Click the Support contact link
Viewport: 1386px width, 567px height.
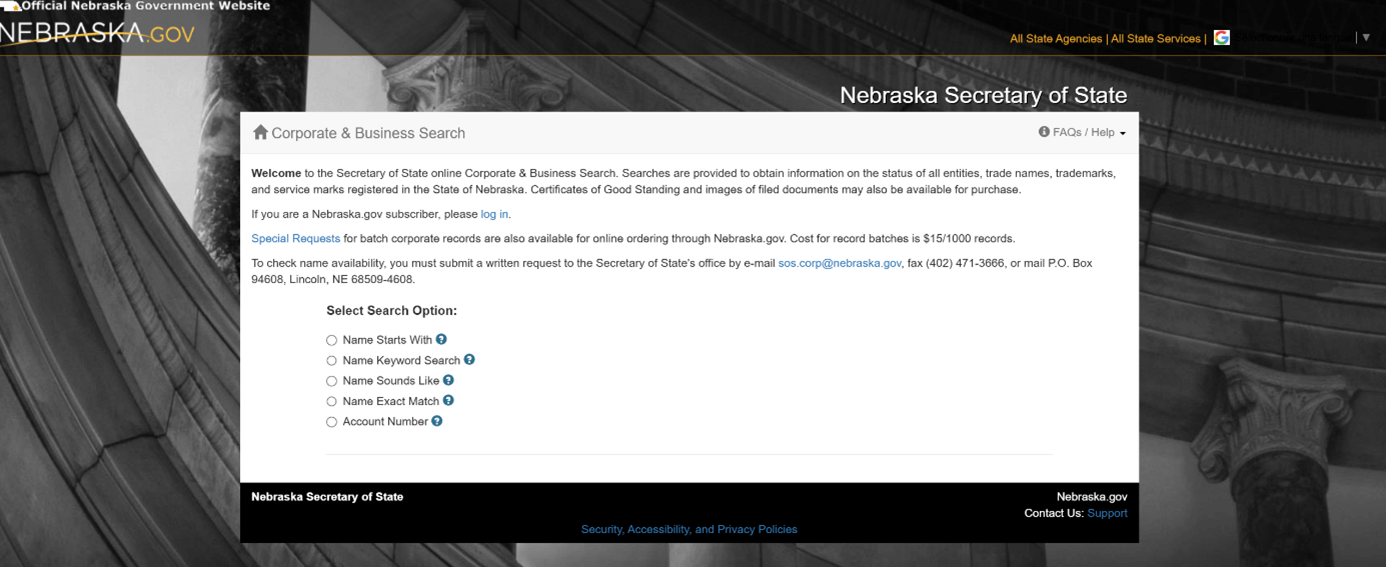coord(1107,513)
